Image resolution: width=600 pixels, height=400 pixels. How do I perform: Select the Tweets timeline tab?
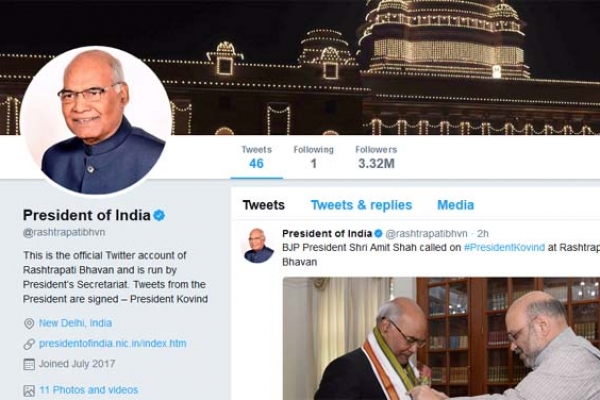click(x=264, y=205)
